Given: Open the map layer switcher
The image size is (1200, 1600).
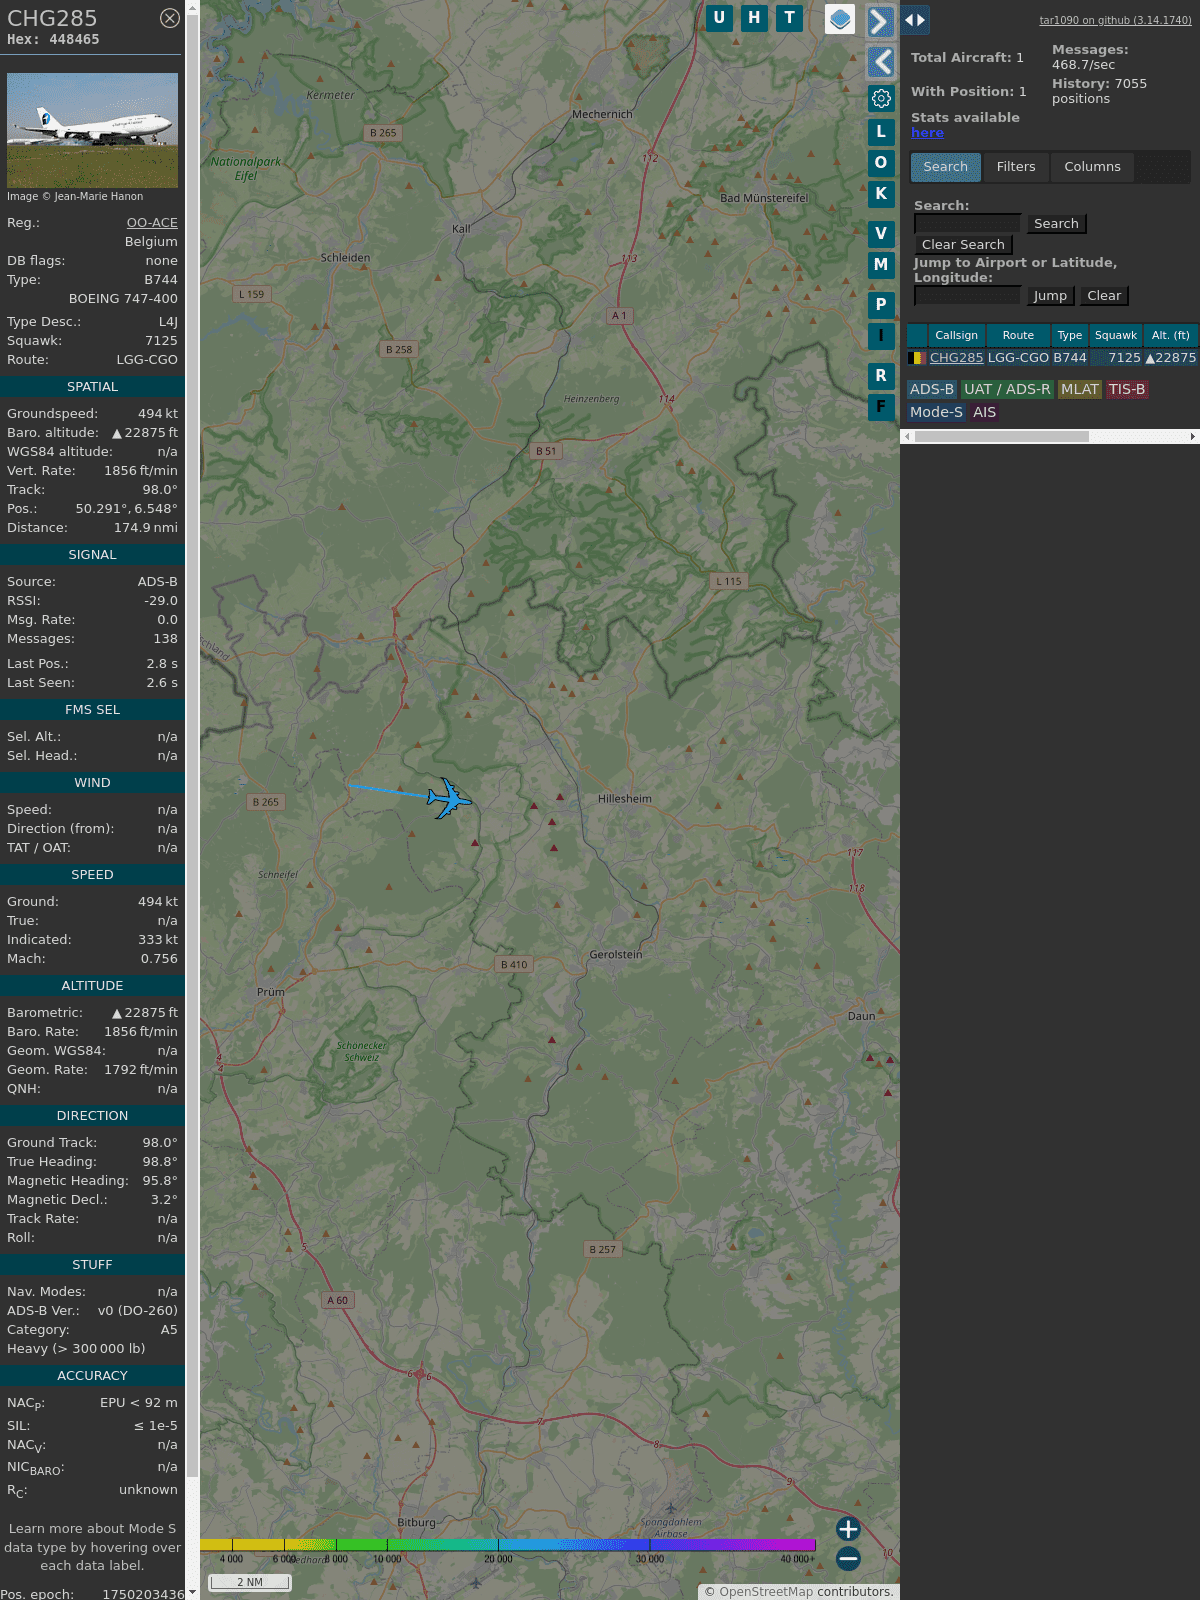Looking at the screenshot, I should [x=840, y=19].
